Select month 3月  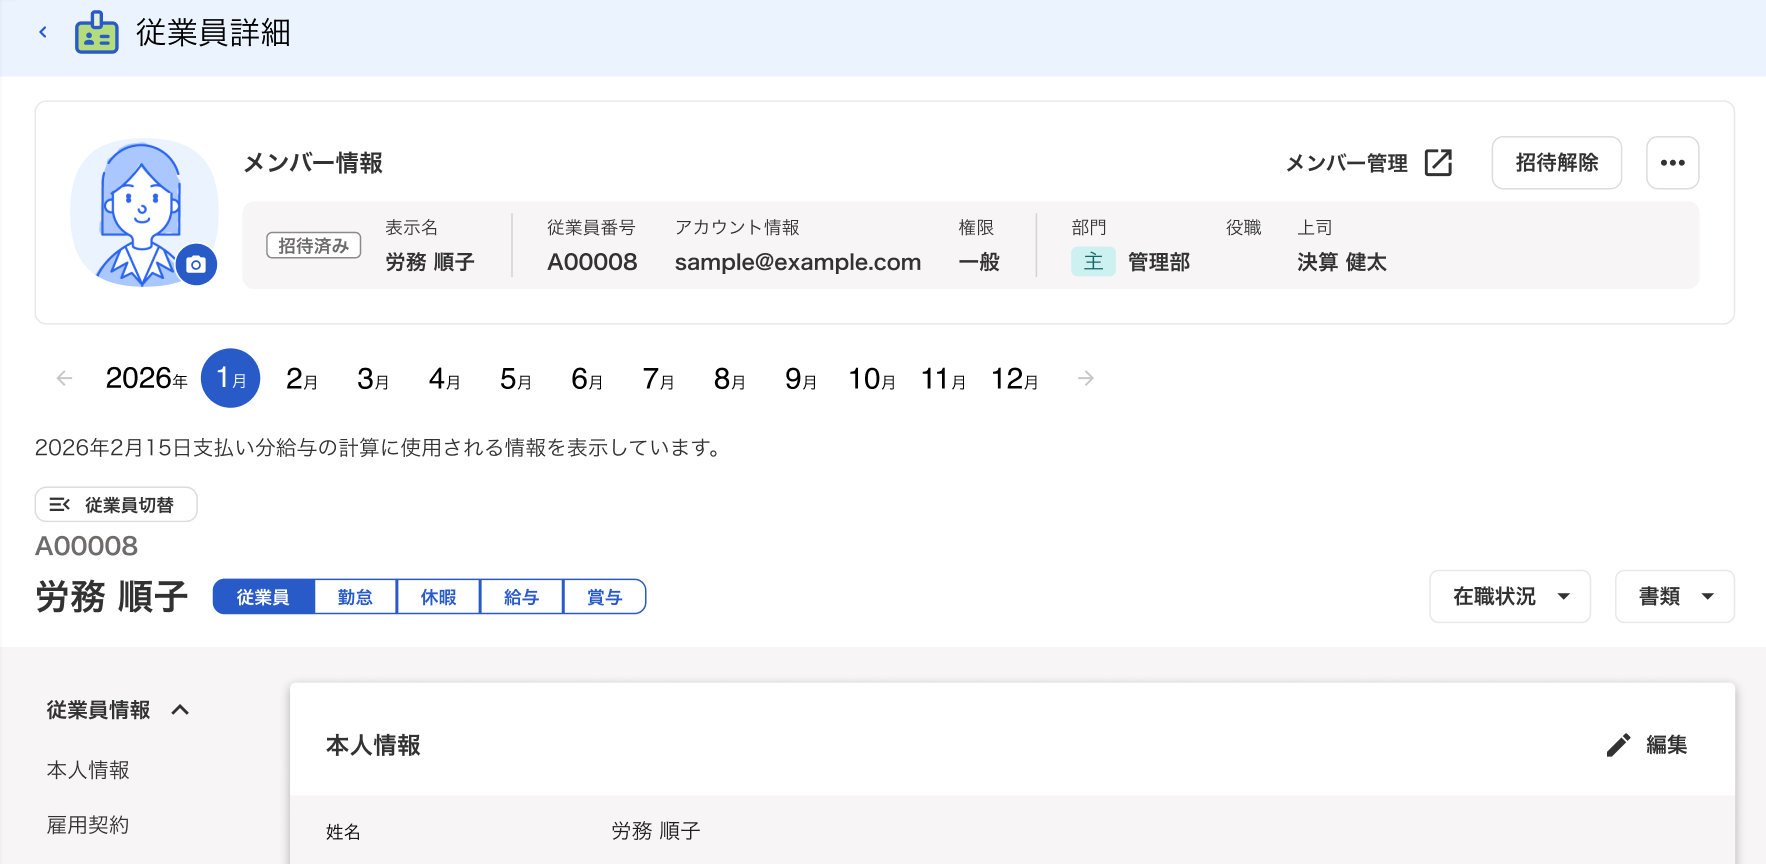(x=373, y=378)
